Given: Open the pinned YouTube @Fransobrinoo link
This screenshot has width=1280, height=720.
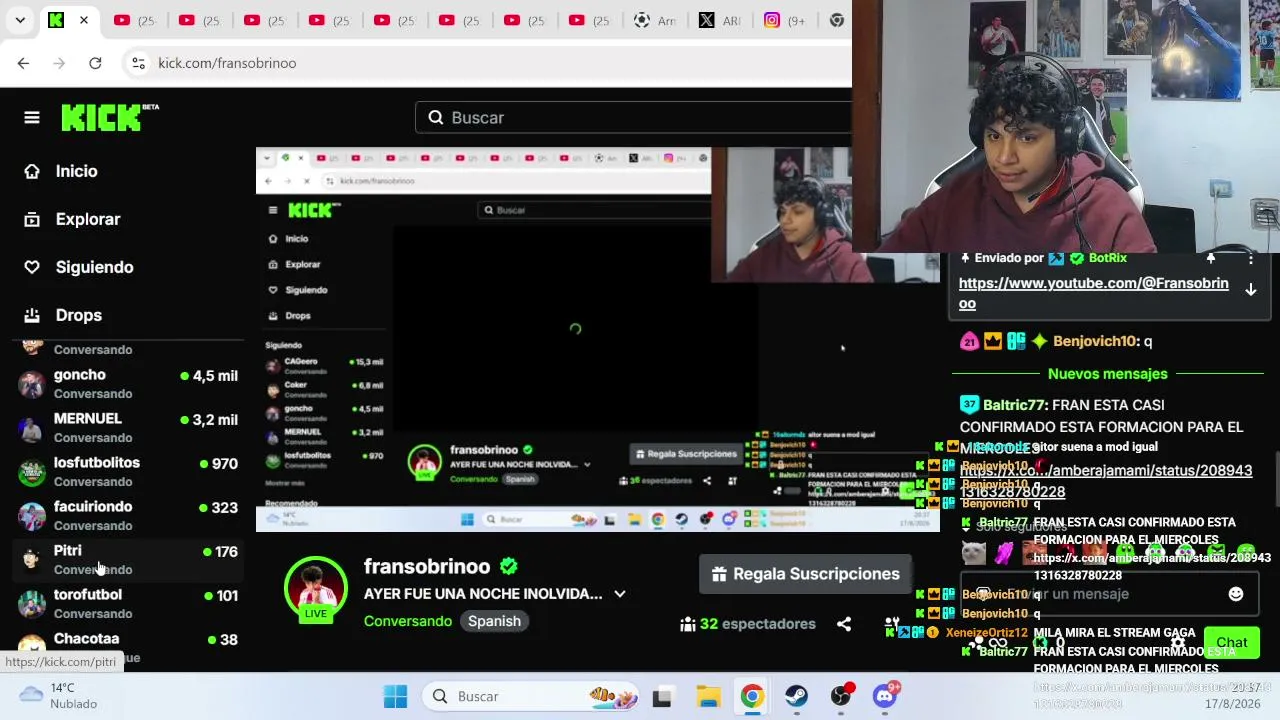Looking at the screenshot, I should coord(1094,294).
